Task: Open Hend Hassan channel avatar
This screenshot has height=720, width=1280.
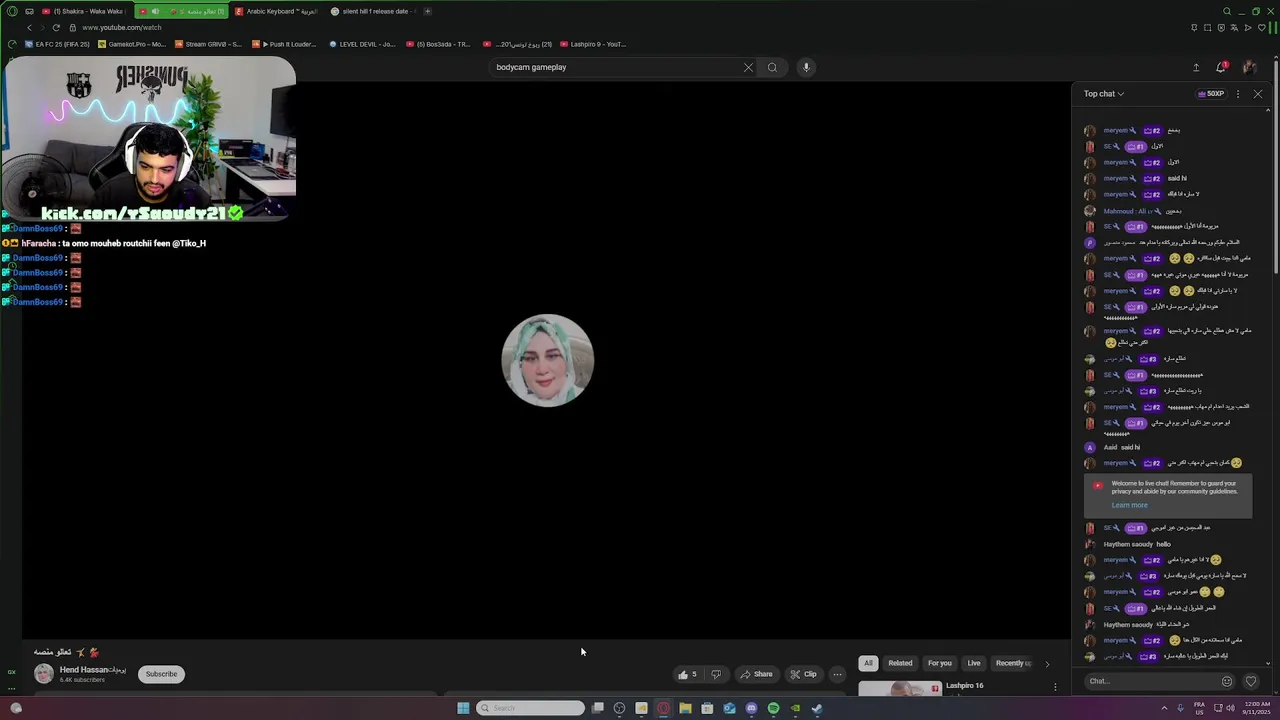Action: pyautogui.click(x=44, y=674)
